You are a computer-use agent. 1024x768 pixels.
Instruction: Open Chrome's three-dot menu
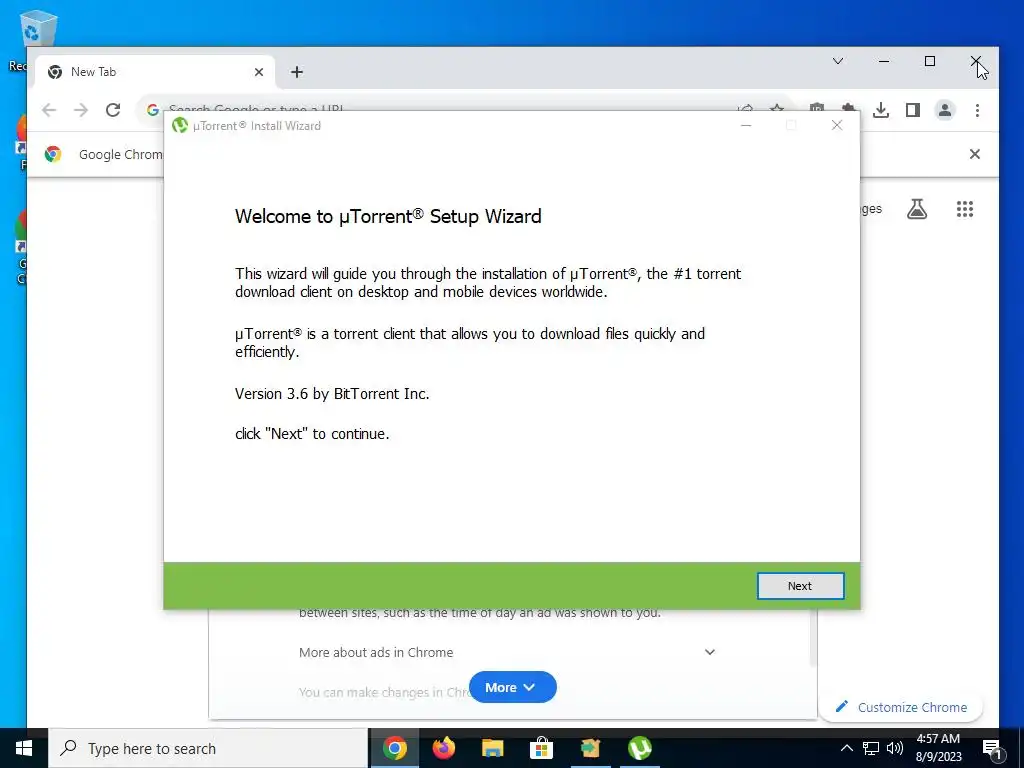pos(977,110)
